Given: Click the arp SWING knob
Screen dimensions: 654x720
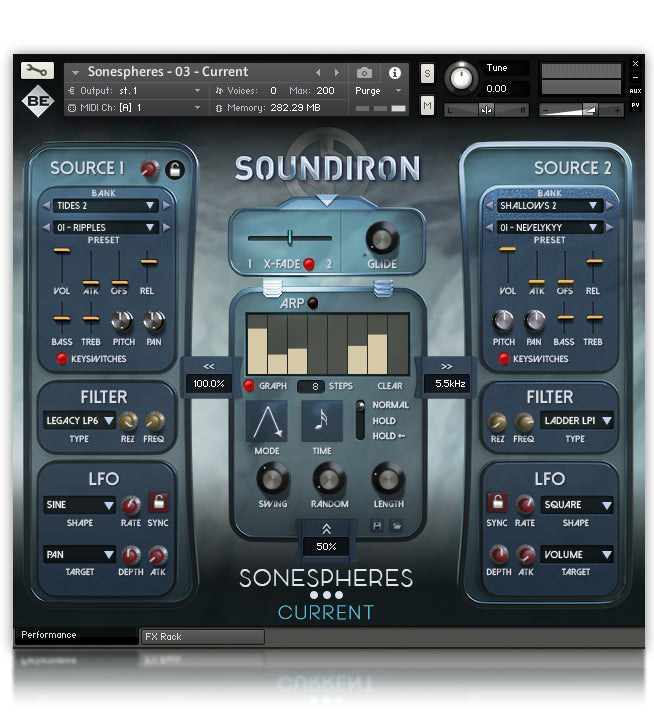Looking at the screenshot, I should coord(273,479).
